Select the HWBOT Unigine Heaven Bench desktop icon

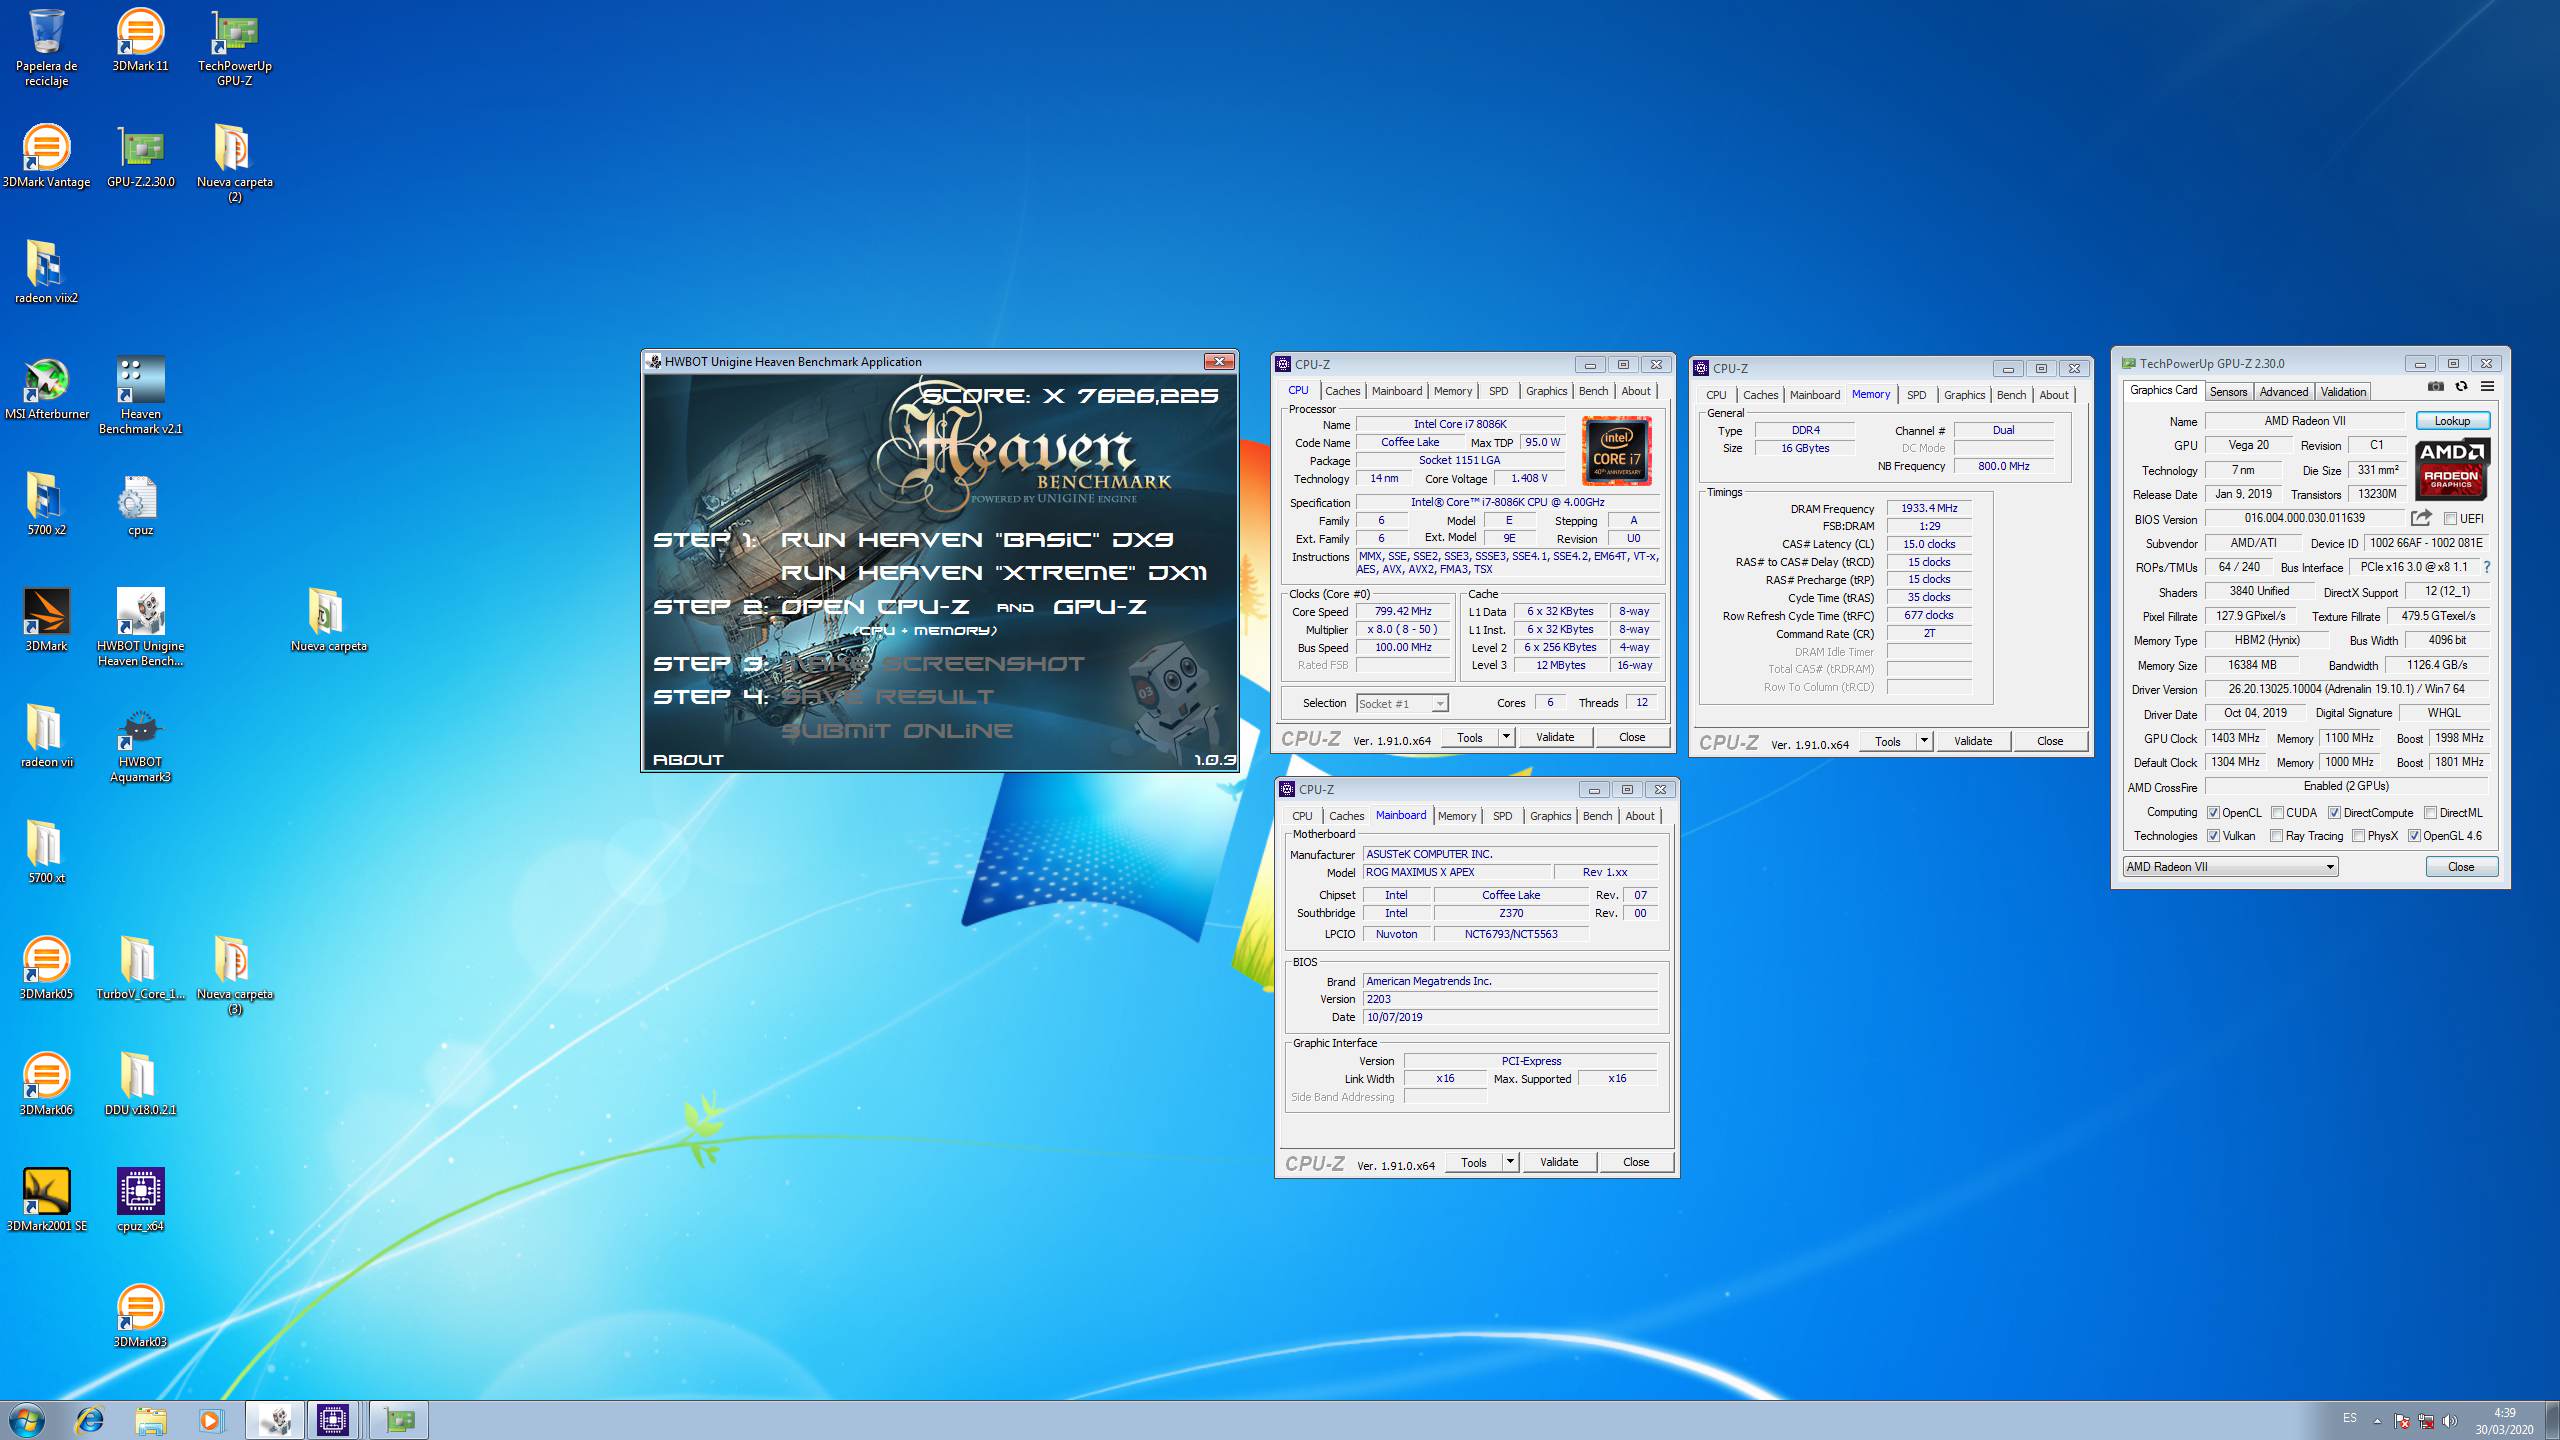140,627
